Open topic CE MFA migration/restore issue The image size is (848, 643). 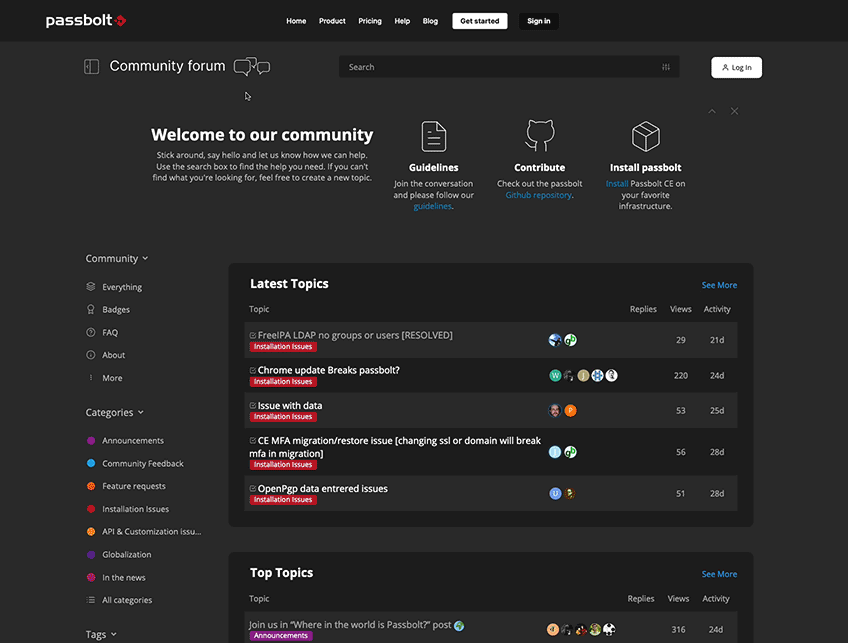coord(395,447)
